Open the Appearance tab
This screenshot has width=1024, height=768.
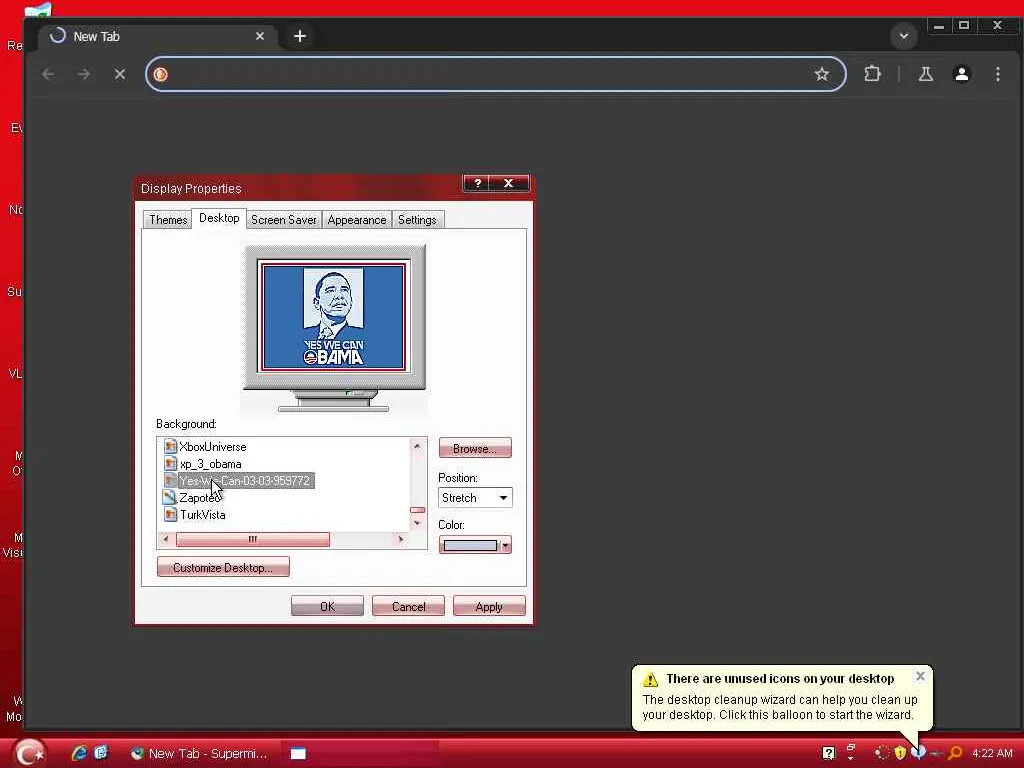[357, 219]
